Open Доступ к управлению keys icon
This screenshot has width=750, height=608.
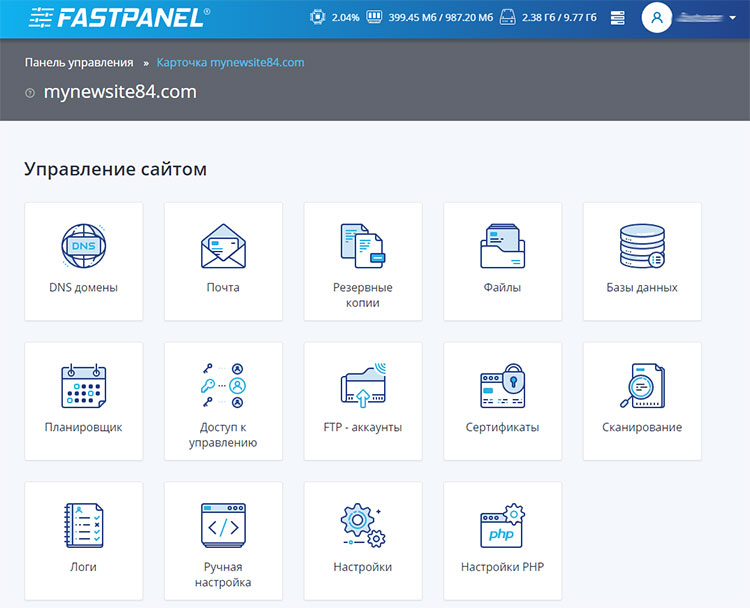click(223, 386)
